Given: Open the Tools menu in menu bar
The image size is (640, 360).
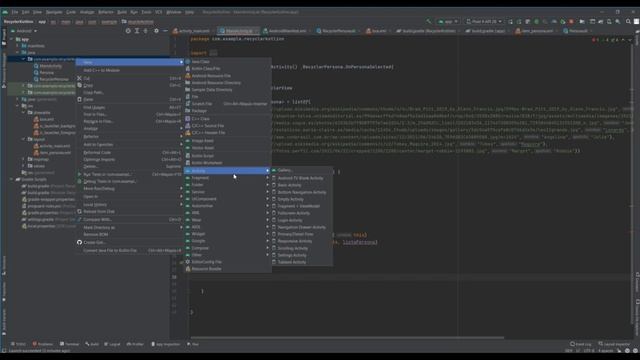Looking at the screenshot, I should (146, 12).
